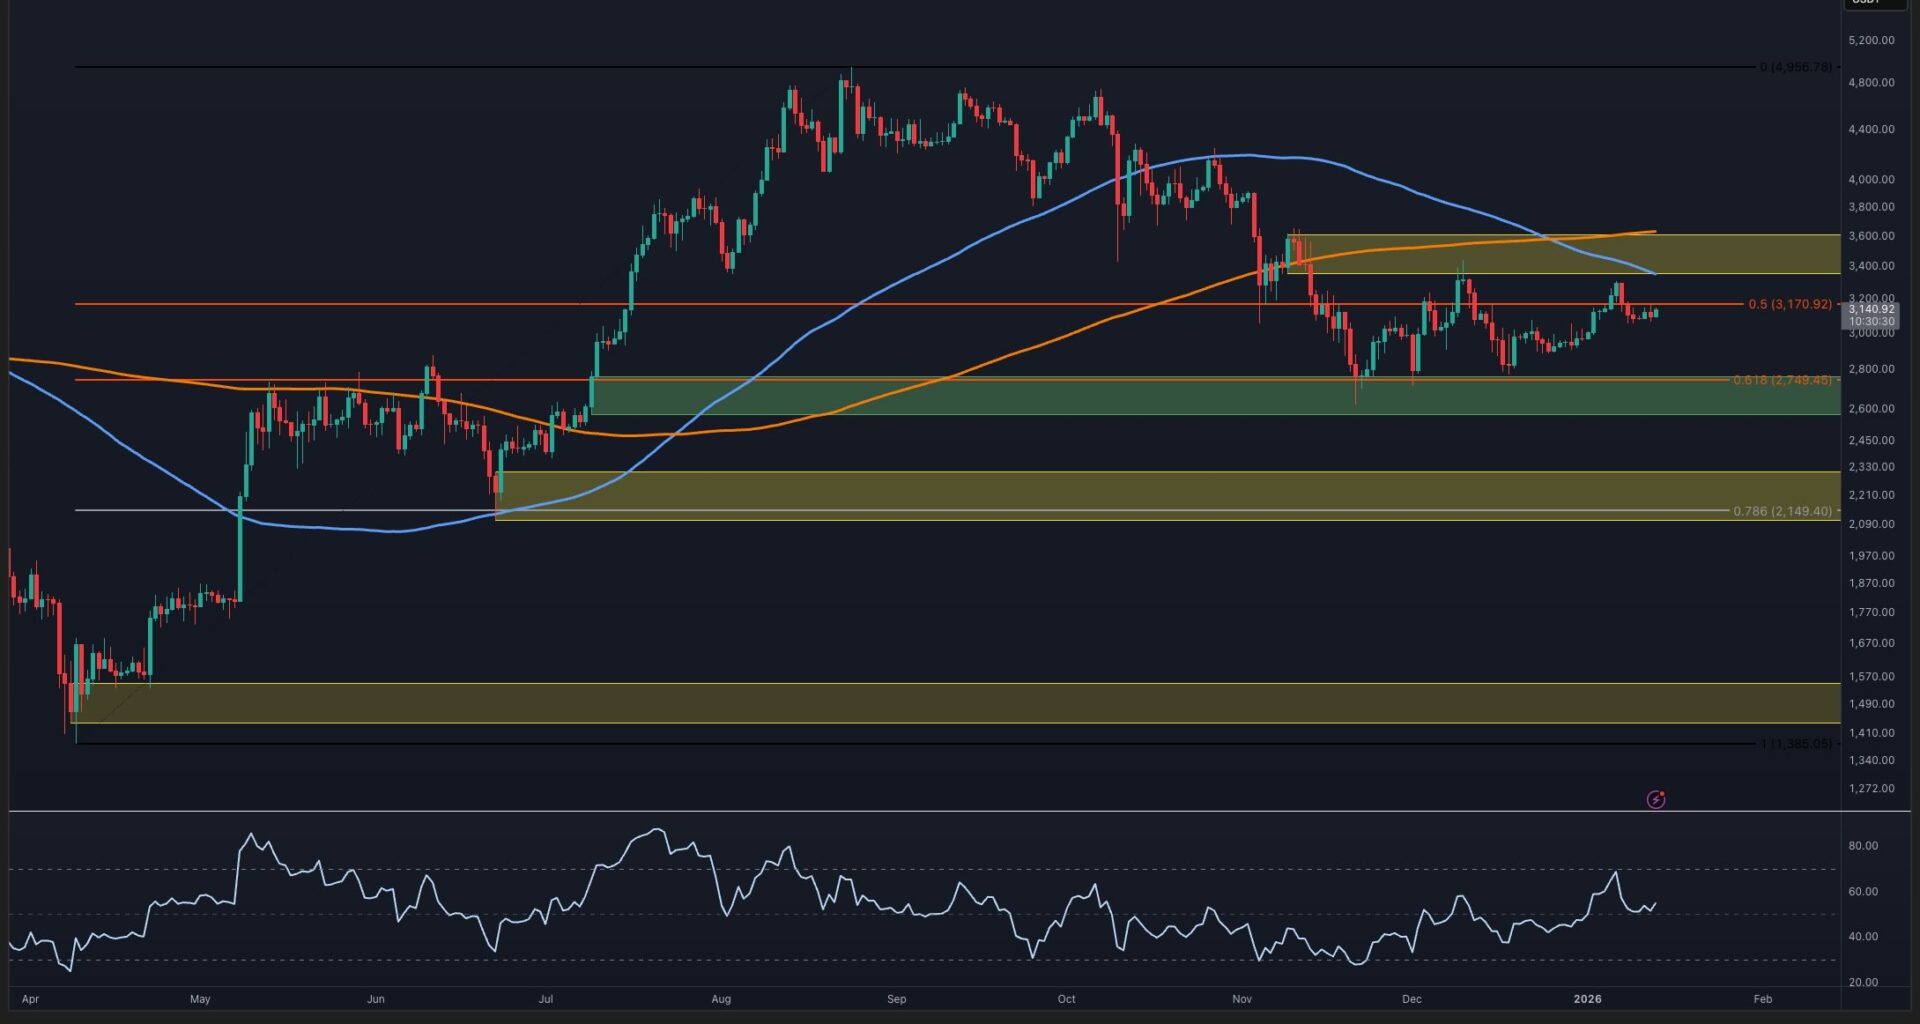Click the purple lightning event icon

1656,799
